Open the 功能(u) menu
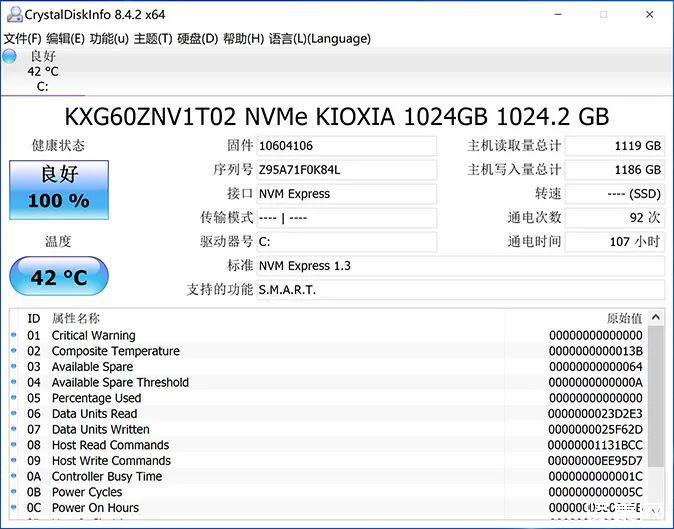This screenshot has width=674, height=529. (109, 39)
